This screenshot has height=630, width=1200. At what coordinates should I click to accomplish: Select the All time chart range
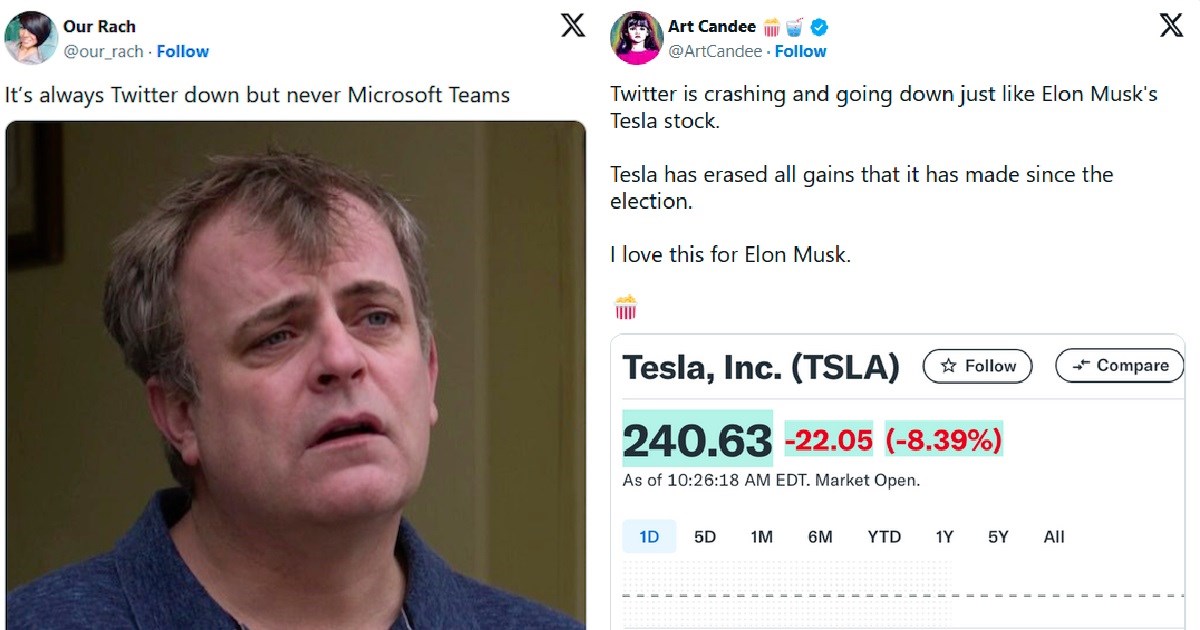click(x=1054, y=537)
